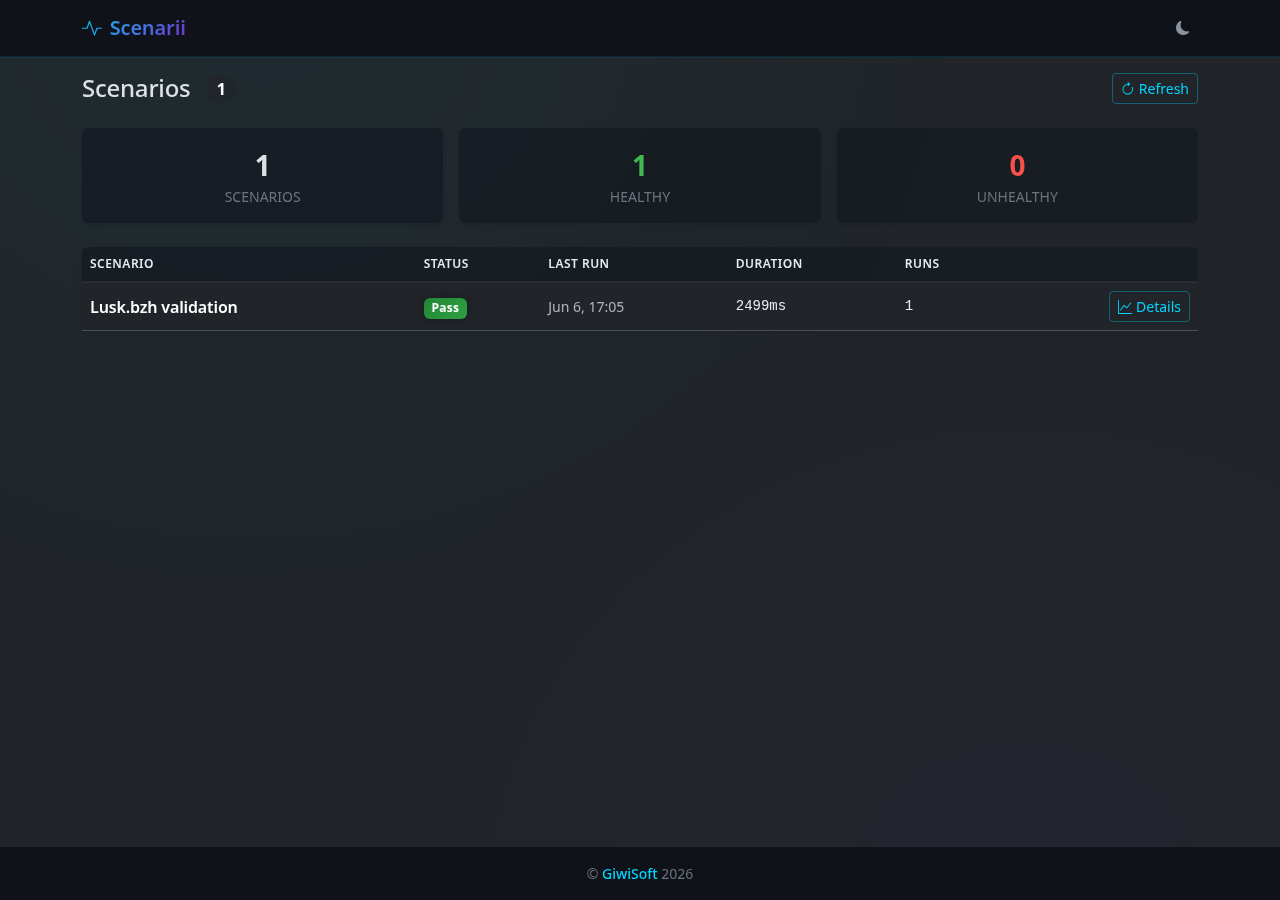Screen dimensions: 1280x900
Task: Refresh the scenarios list
Action: pos(1155,89)
